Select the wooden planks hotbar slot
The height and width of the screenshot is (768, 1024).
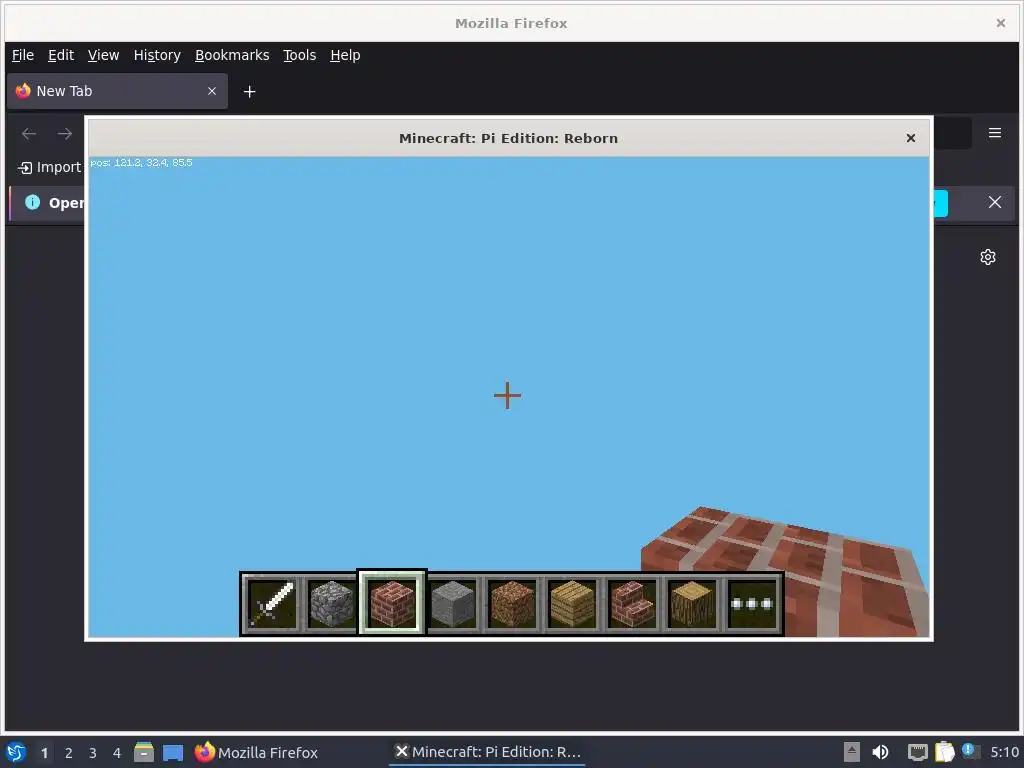(x=572, y=604)
